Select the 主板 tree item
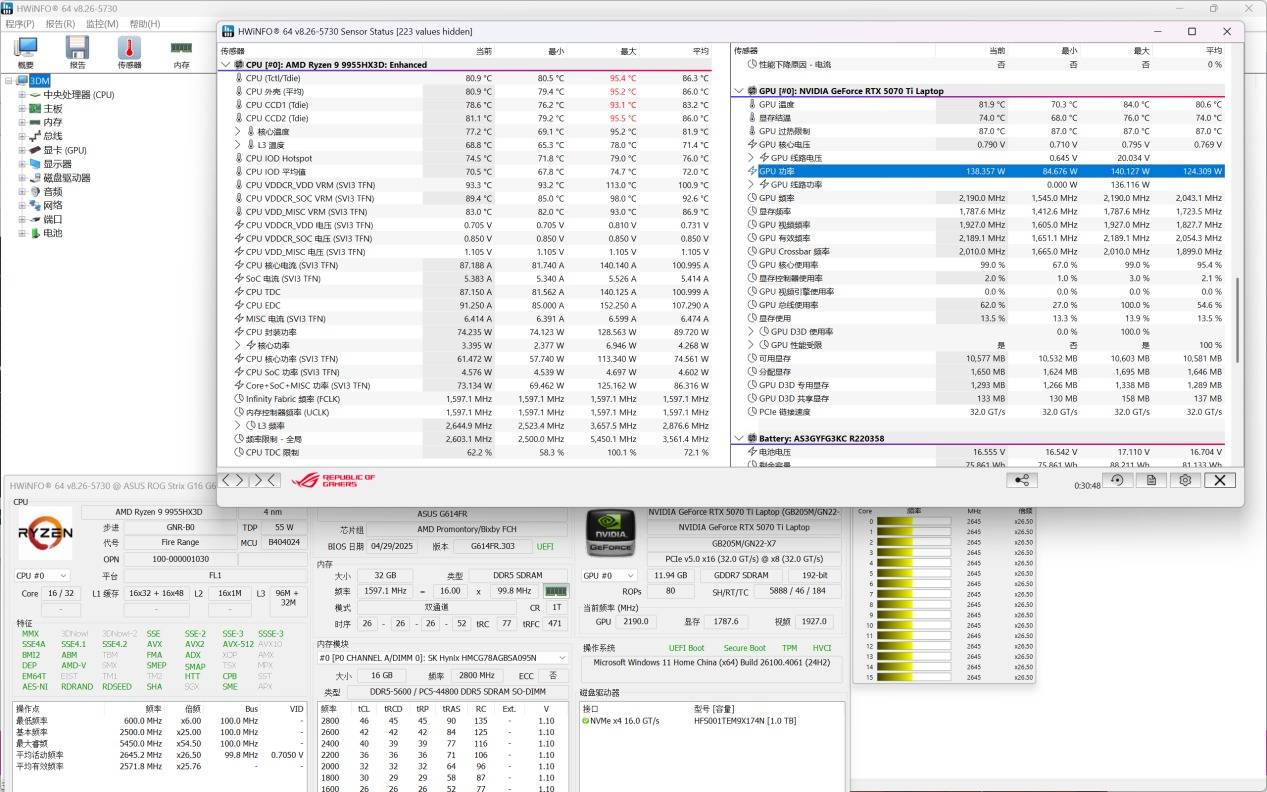The image size is (1267, 792). [x=53, y=109]
